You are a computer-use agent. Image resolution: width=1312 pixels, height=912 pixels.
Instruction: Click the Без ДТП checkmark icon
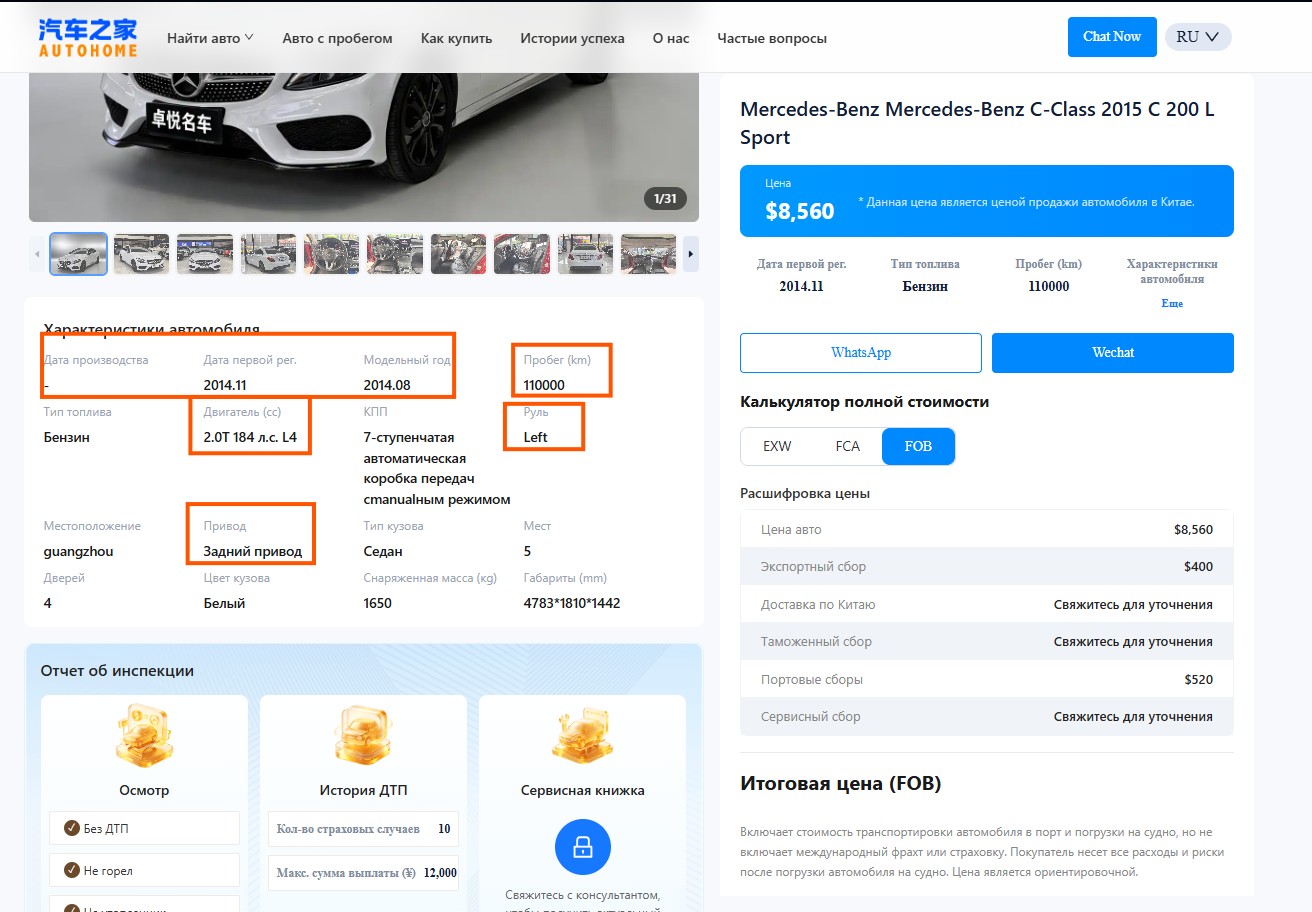(x=72, y=828)
